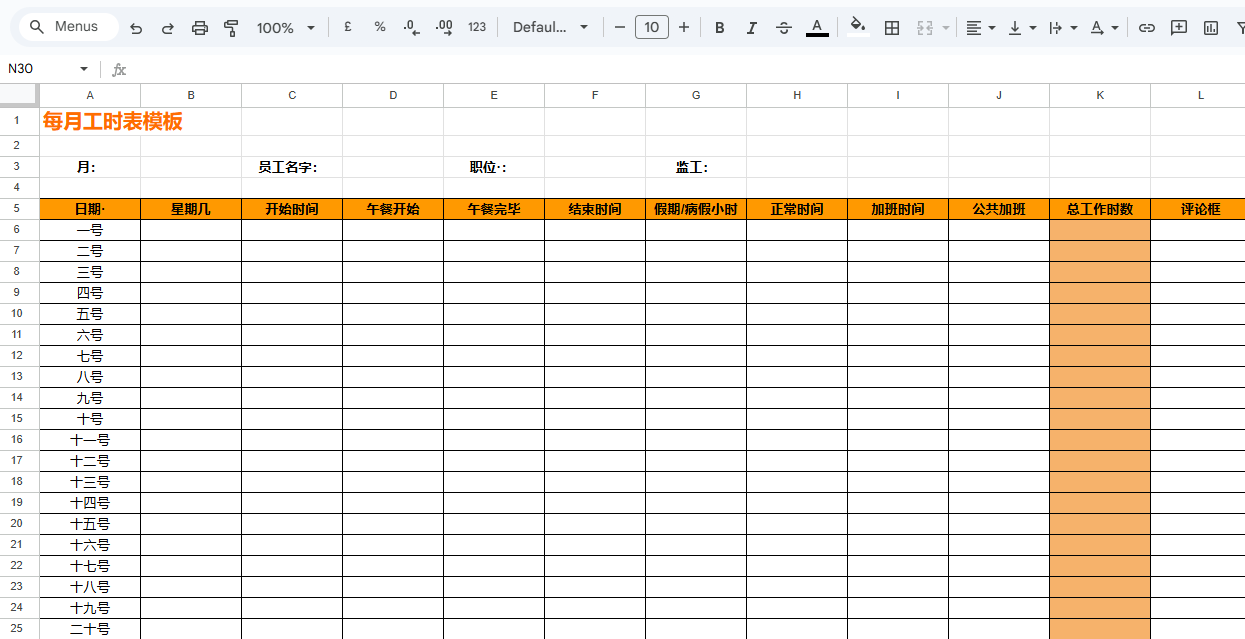Screen dimensions: 1245x639
Task: Open the fill colour picker
Action: click(x=858, y=28)
